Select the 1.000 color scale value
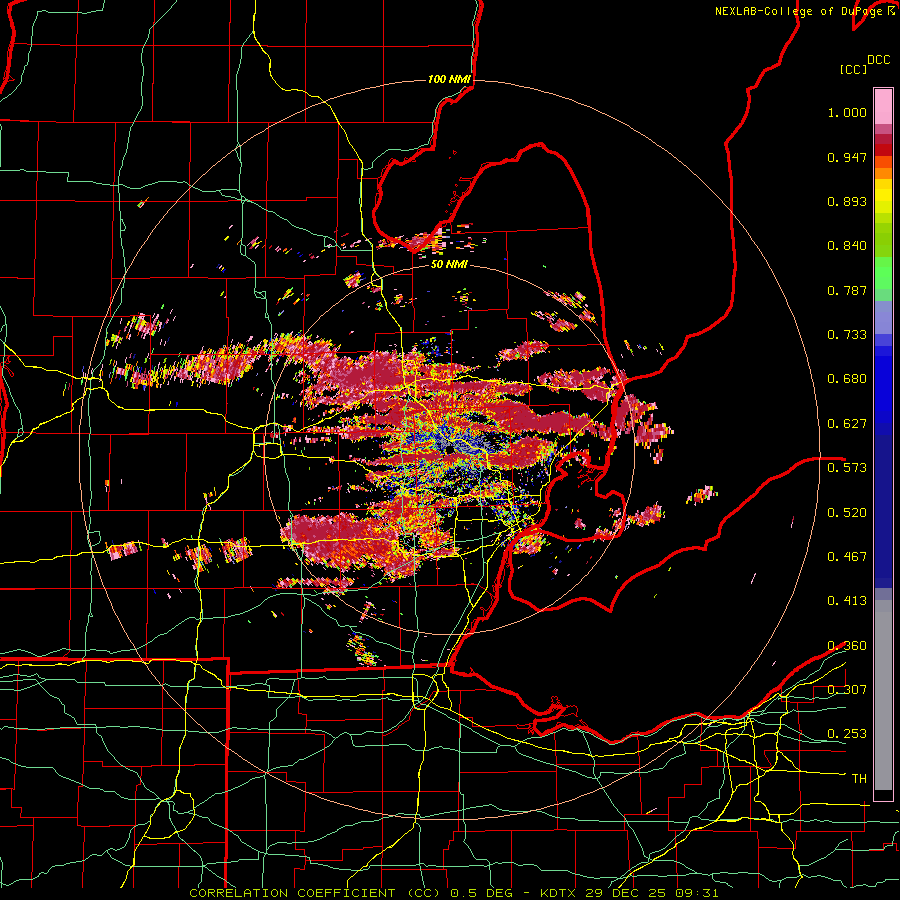 point(847,112)
